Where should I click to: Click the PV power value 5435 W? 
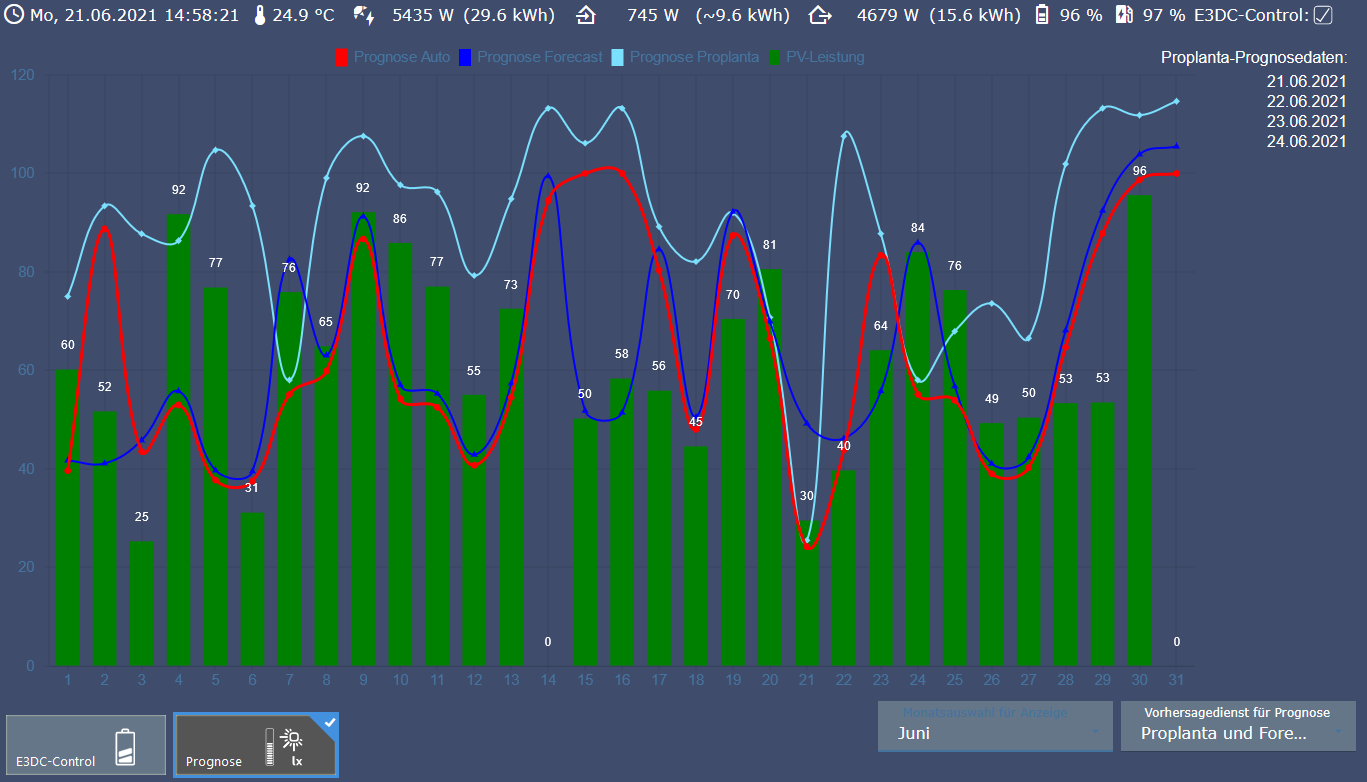pyautogui.click(x=421, y=15)
